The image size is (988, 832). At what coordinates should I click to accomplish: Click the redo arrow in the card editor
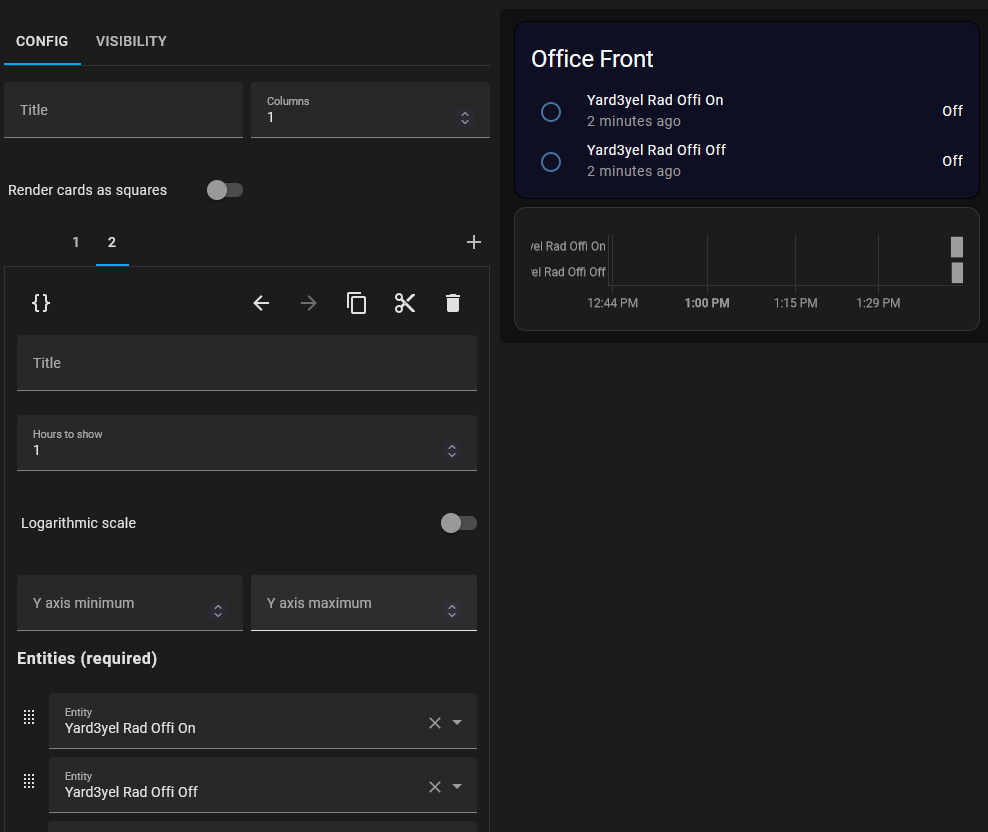(x=309, y=303)
